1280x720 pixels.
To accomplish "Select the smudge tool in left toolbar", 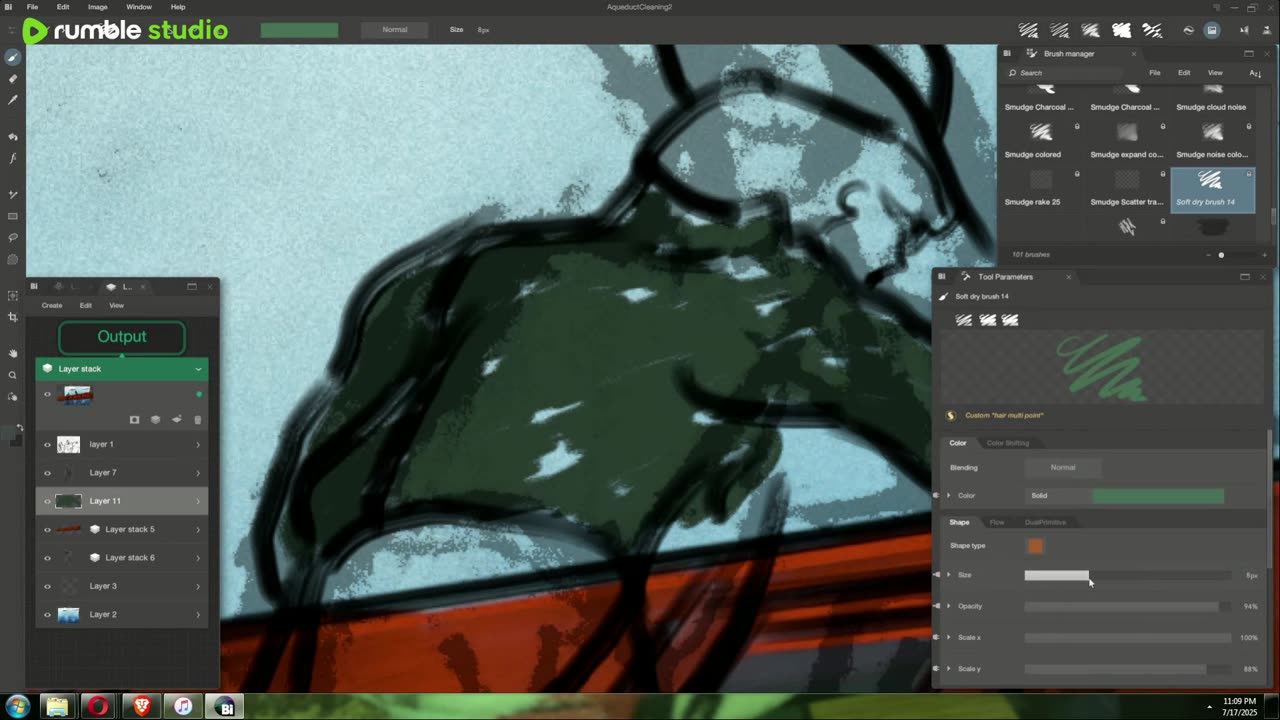I will [13, 136].
